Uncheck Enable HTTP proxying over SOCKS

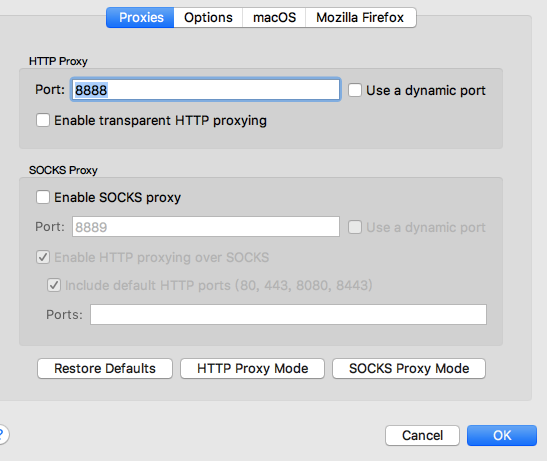click(x=43, y=257)
